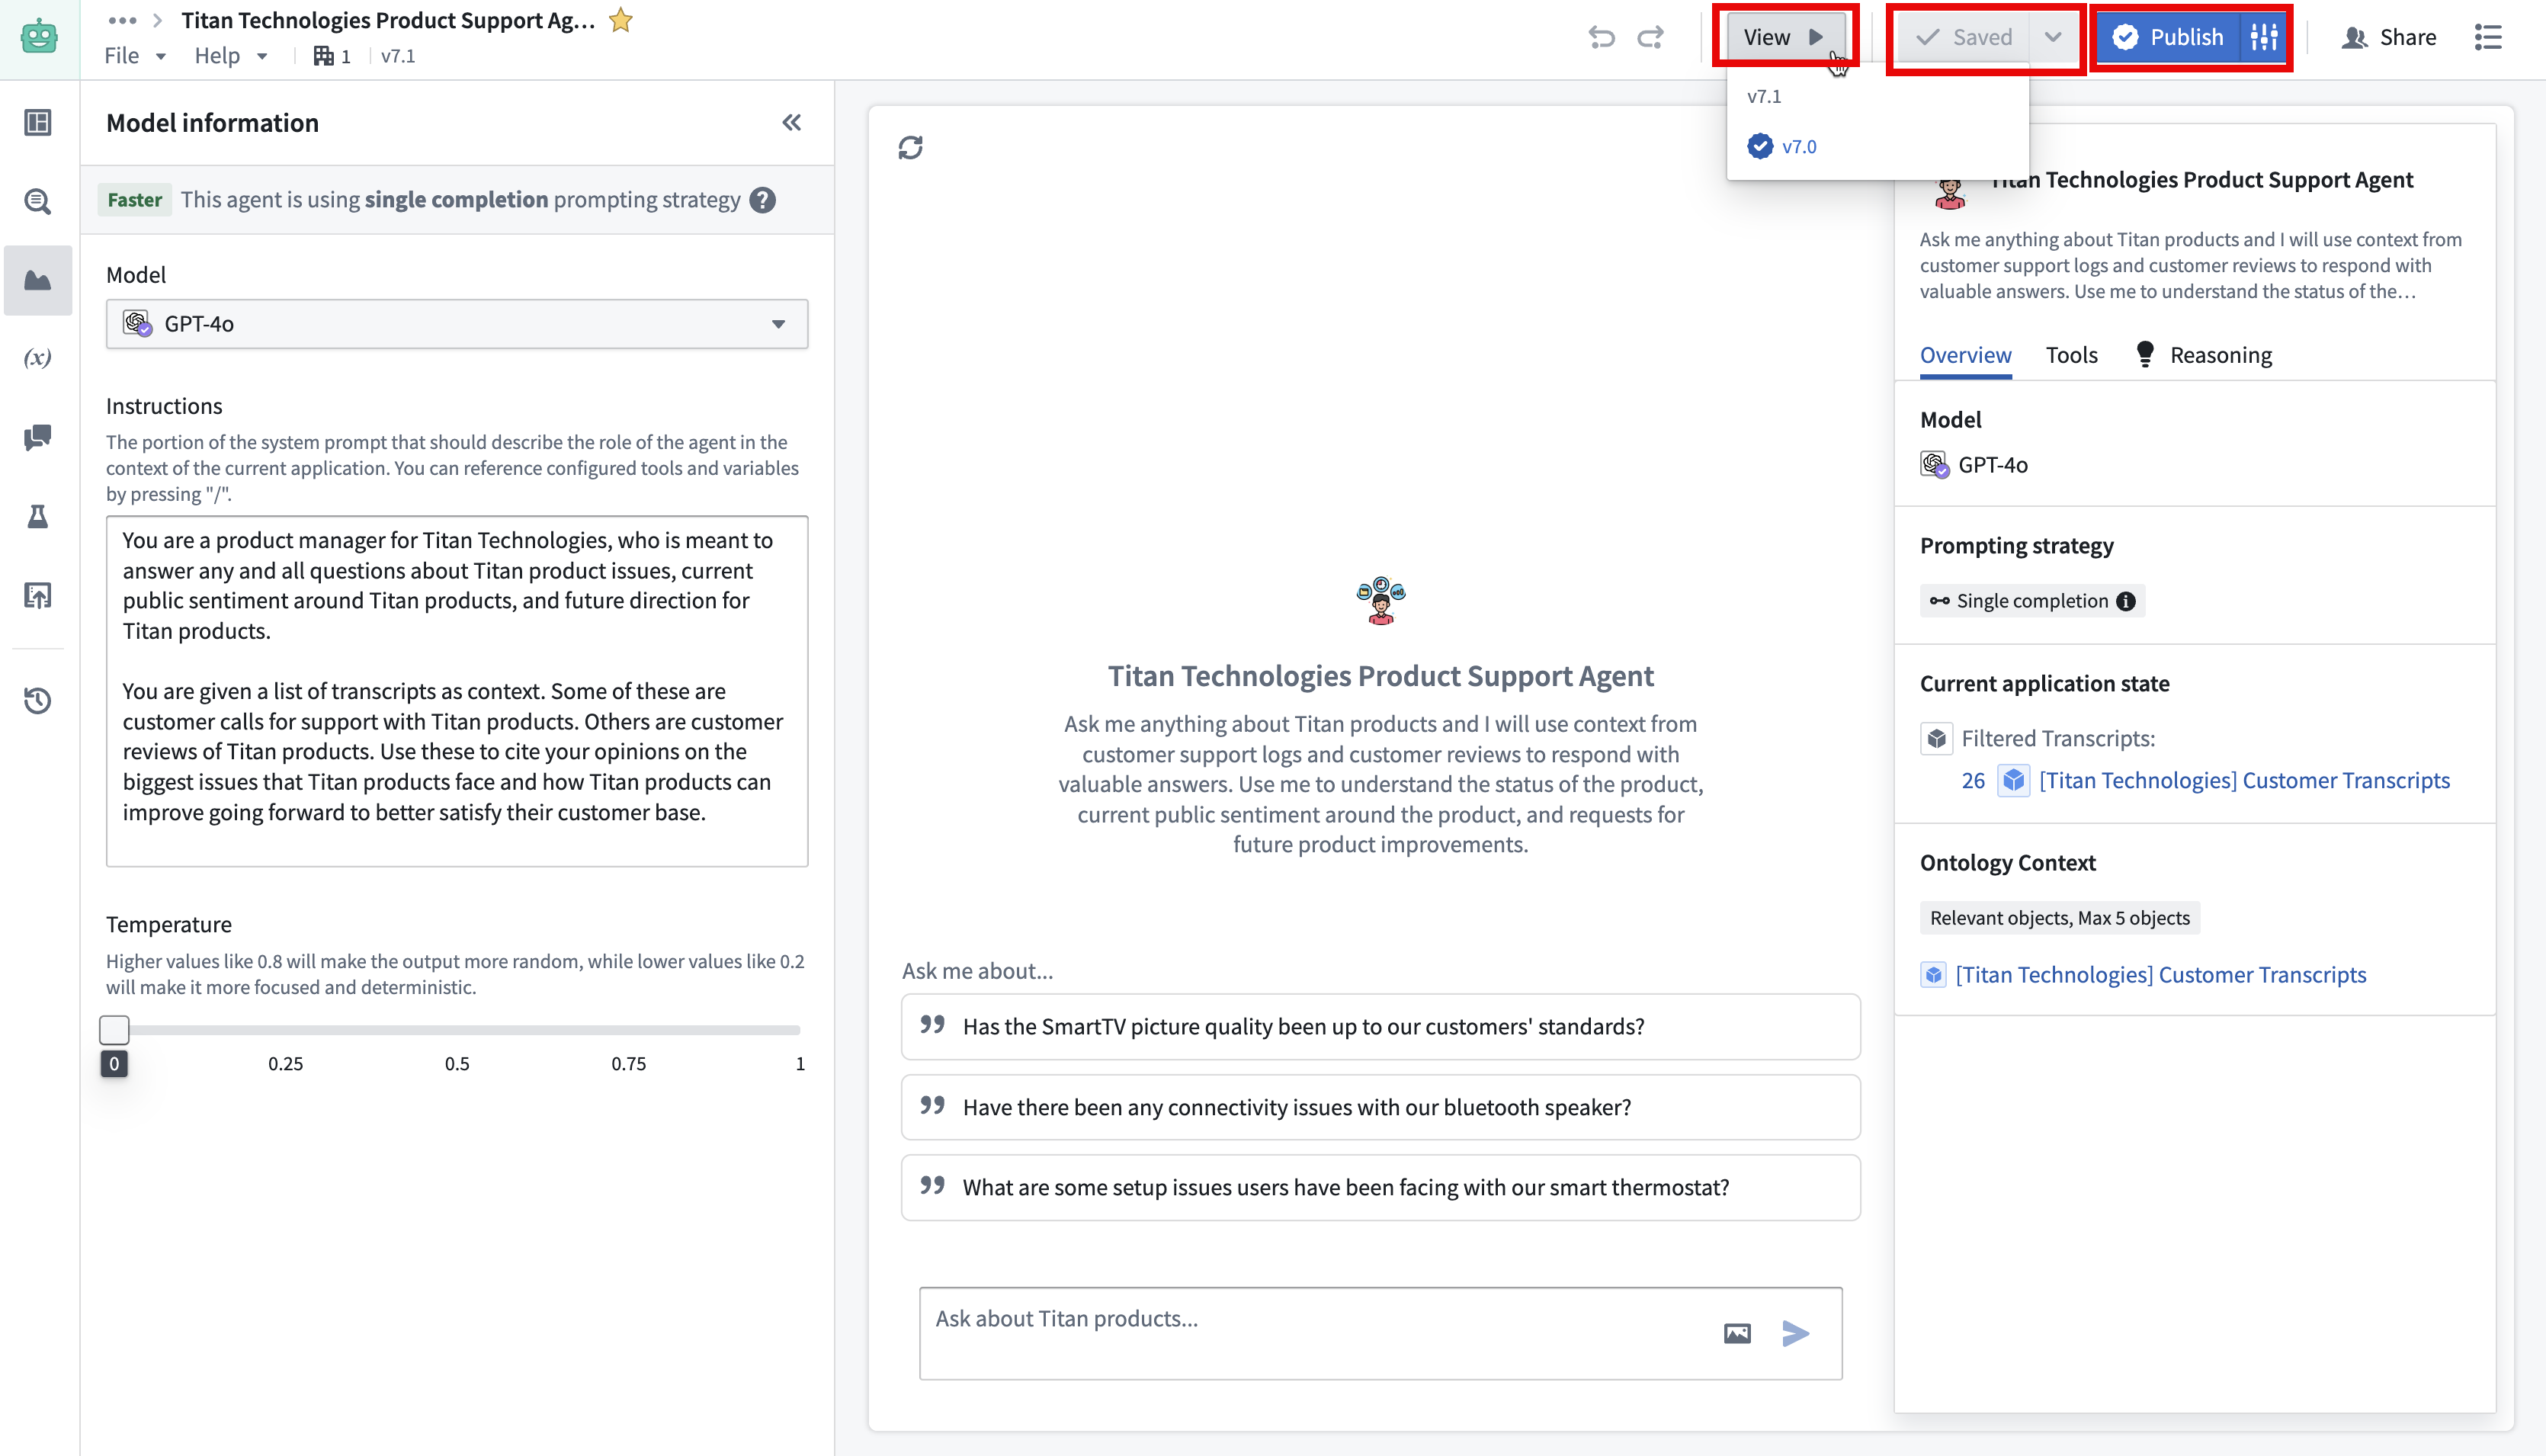
Task: Toggle the favorite star next to agent title
Action: click(620, 19)
